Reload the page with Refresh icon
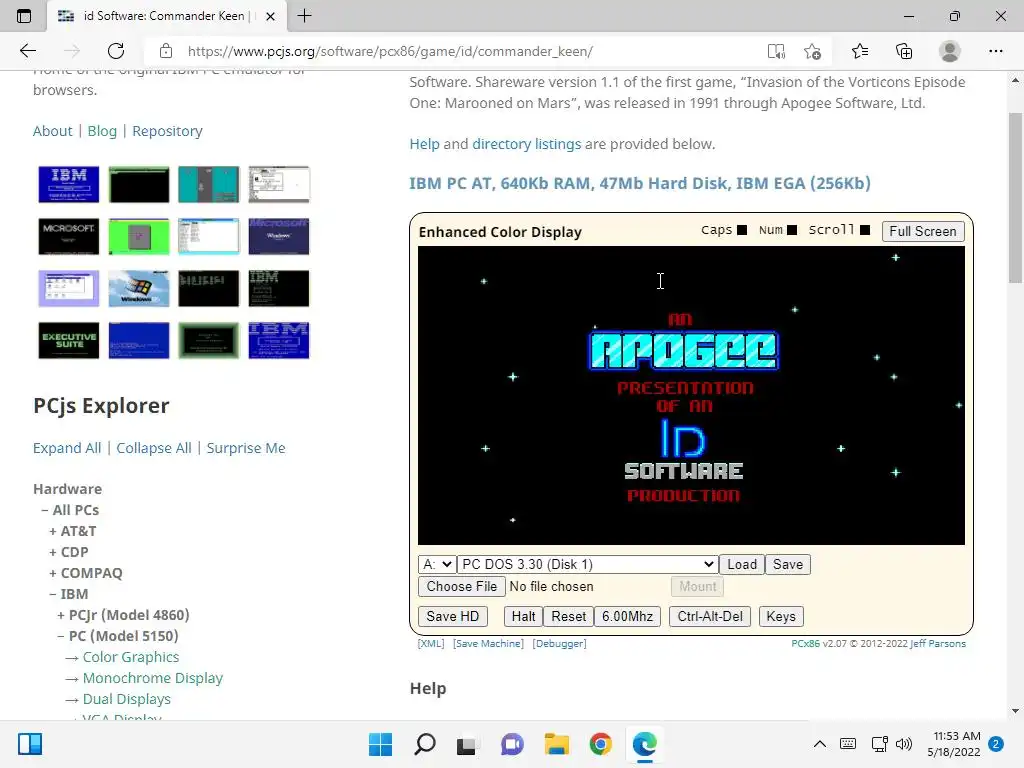The image size is (1024, 768). (x=116, y=51)
